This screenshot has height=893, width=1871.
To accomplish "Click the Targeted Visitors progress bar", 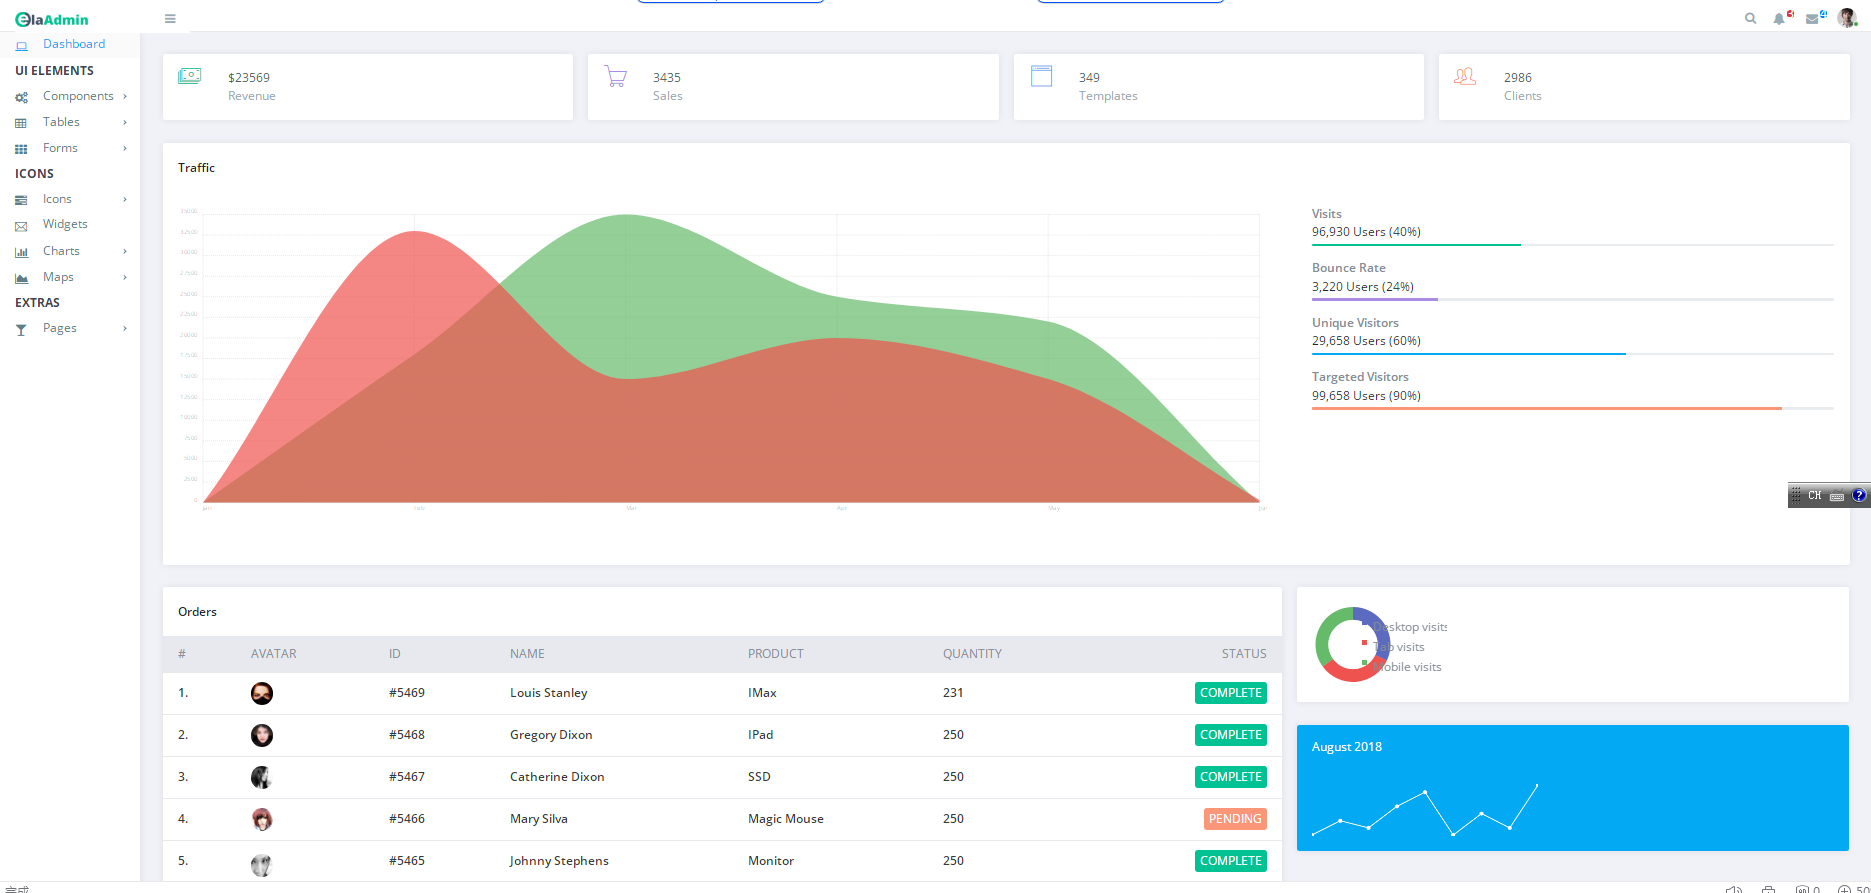I will click(x=1572, y=408).
